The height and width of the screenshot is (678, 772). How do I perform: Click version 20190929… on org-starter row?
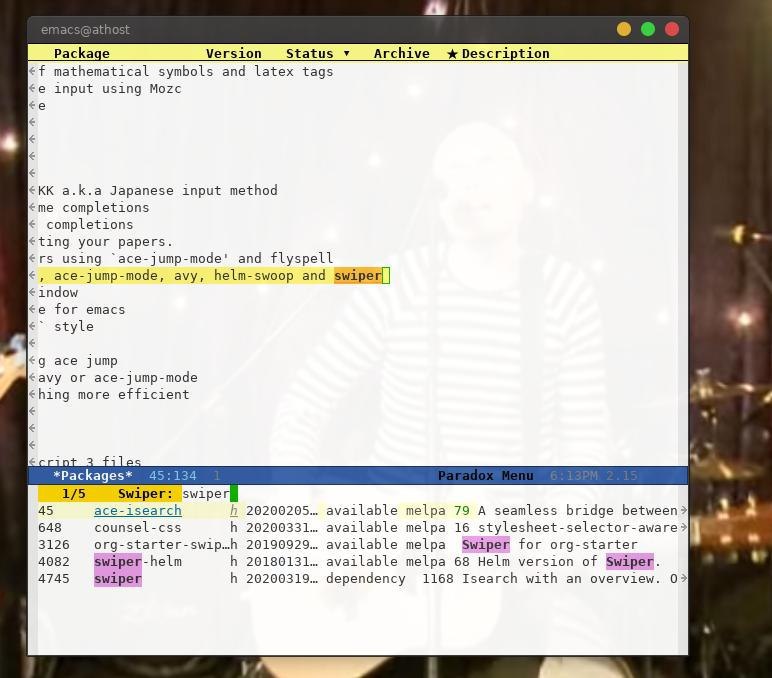(282, 545)
